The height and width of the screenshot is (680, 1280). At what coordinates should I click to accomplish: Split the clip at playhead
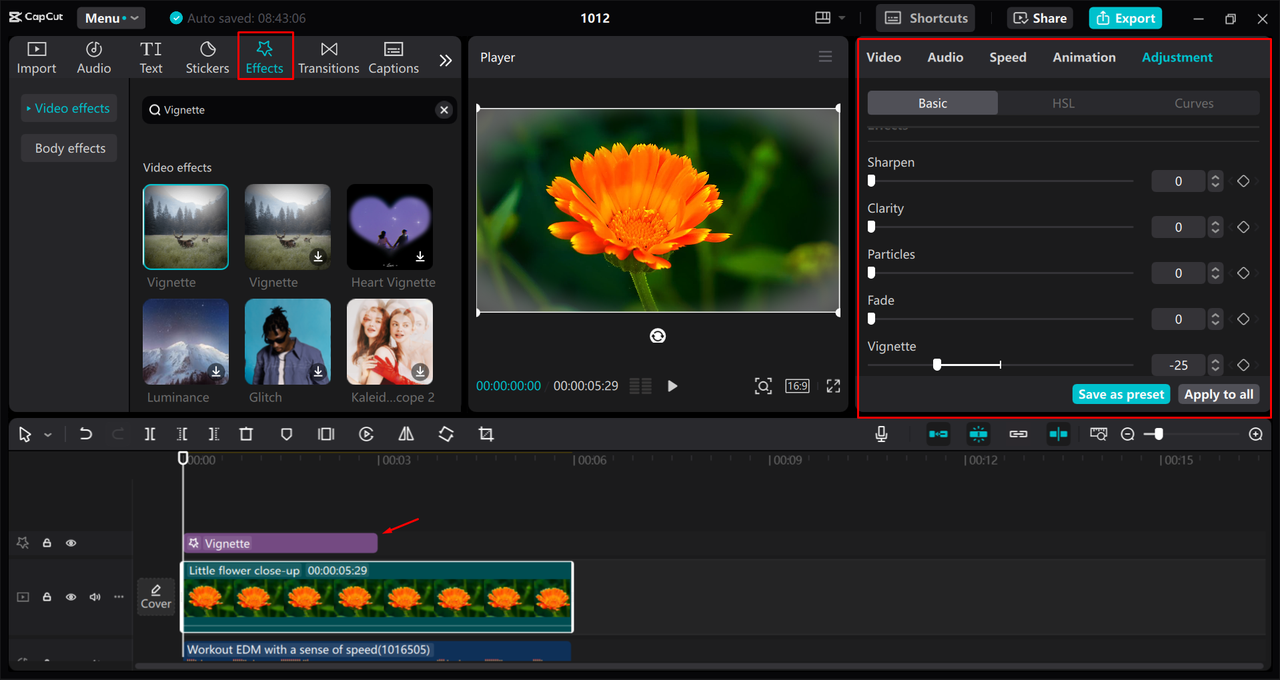coord(150,434)
